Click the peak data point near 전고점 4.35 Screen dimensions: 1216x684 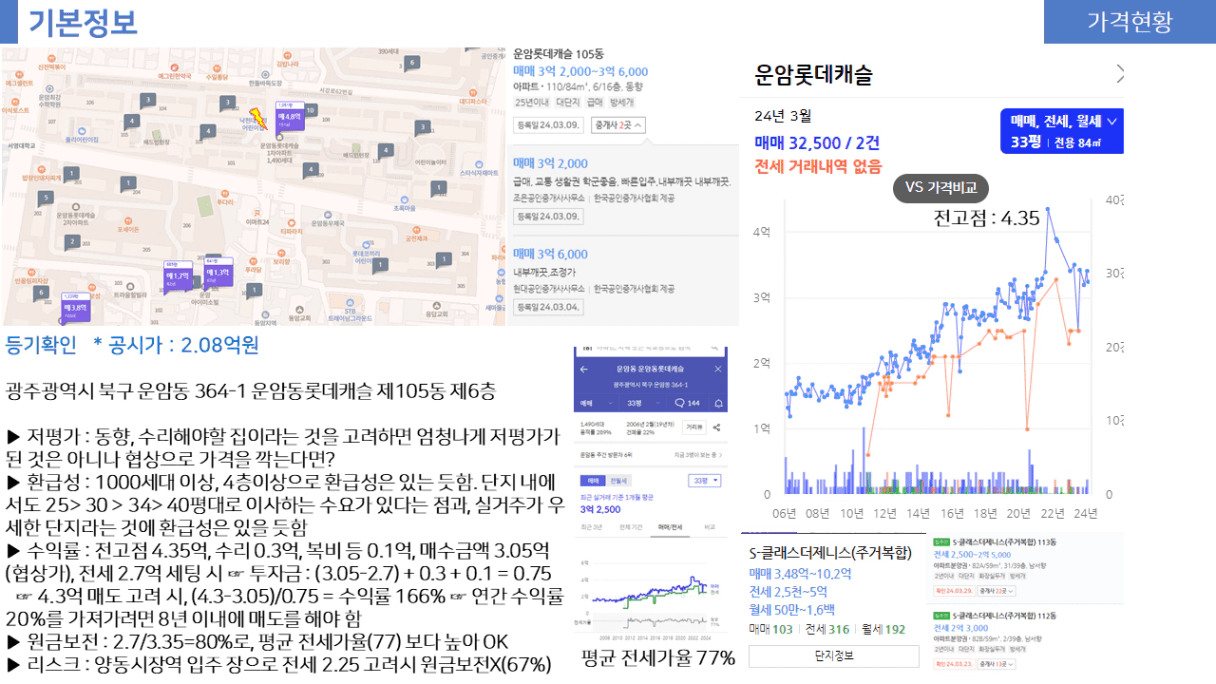coord(1048,209)
